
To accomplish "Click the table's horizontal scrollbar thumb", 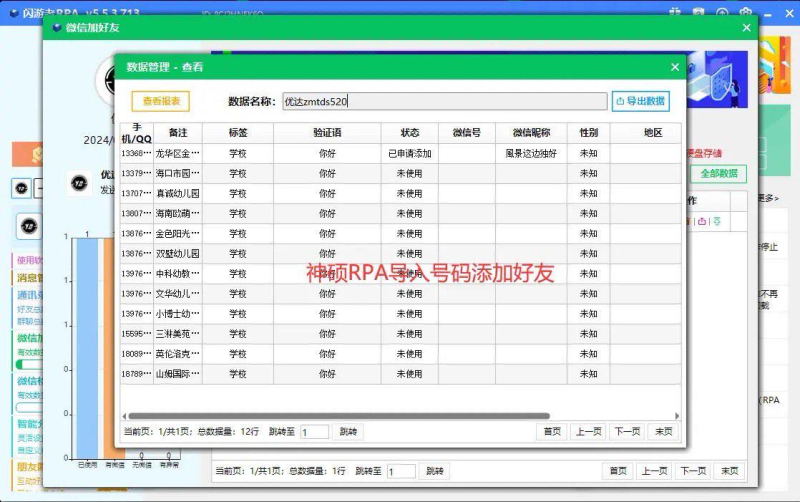I will pyautogui.click(x=339, y=416).
